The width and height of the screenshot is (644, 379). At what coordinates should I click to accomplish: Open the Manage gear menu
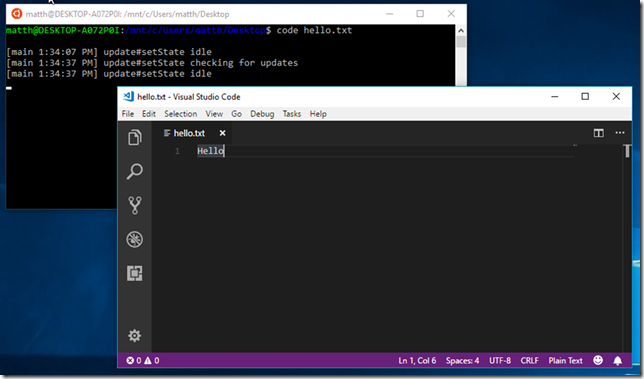pyautogui.click(x=135, y=336)
